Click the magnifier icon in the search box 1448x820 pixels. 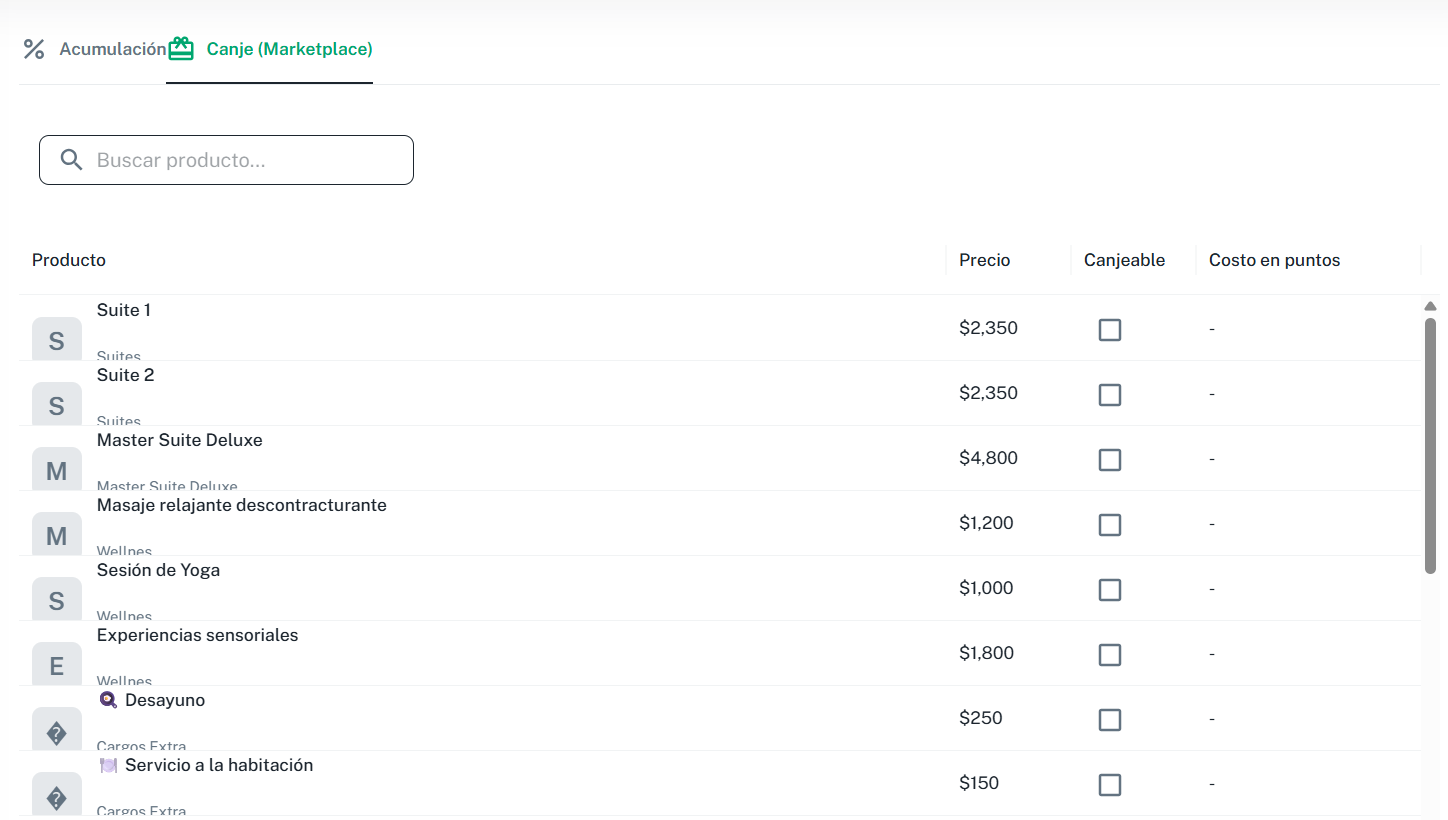[71, 159]
